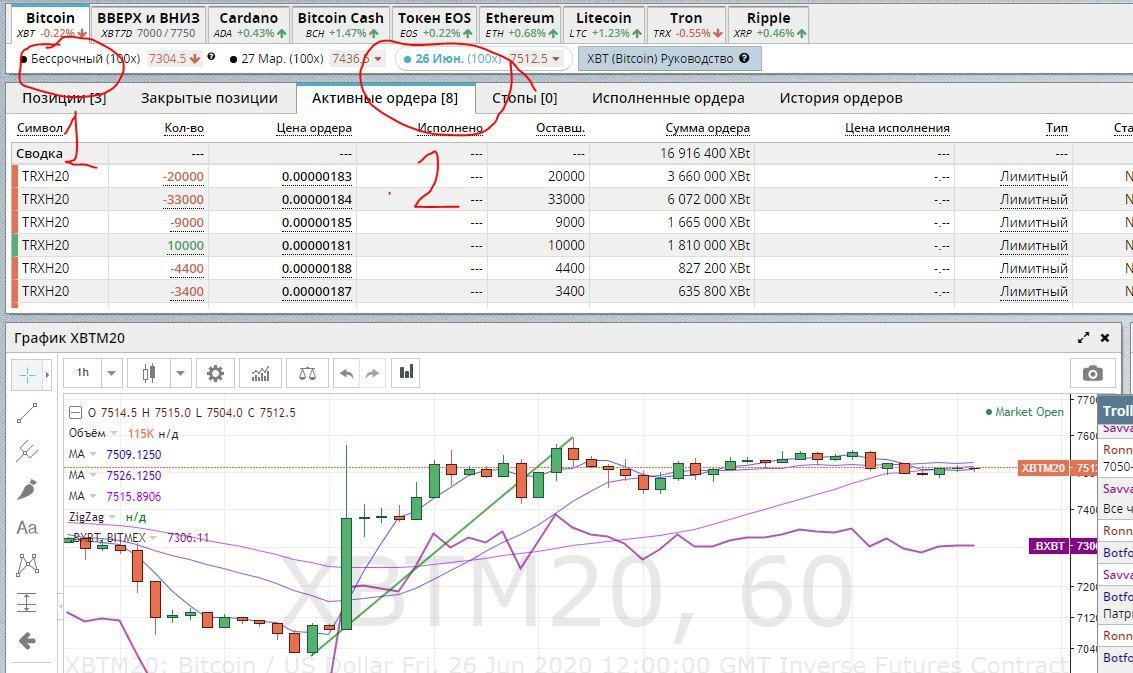Sort orders by Кол-во column
The image size is (1133, 673).
tap(184, 128)
